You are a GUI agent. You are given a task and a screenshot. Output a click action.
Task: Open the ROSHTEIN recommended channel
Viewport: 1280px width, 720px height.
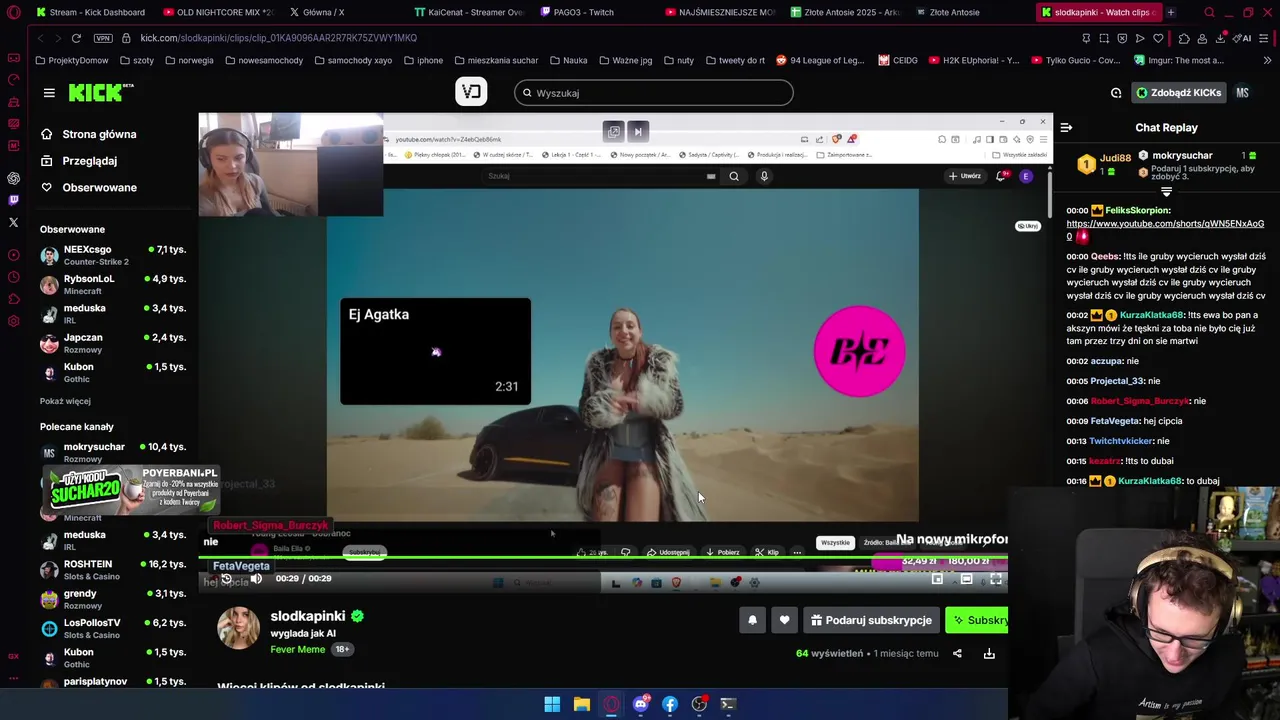coord(112,570)
